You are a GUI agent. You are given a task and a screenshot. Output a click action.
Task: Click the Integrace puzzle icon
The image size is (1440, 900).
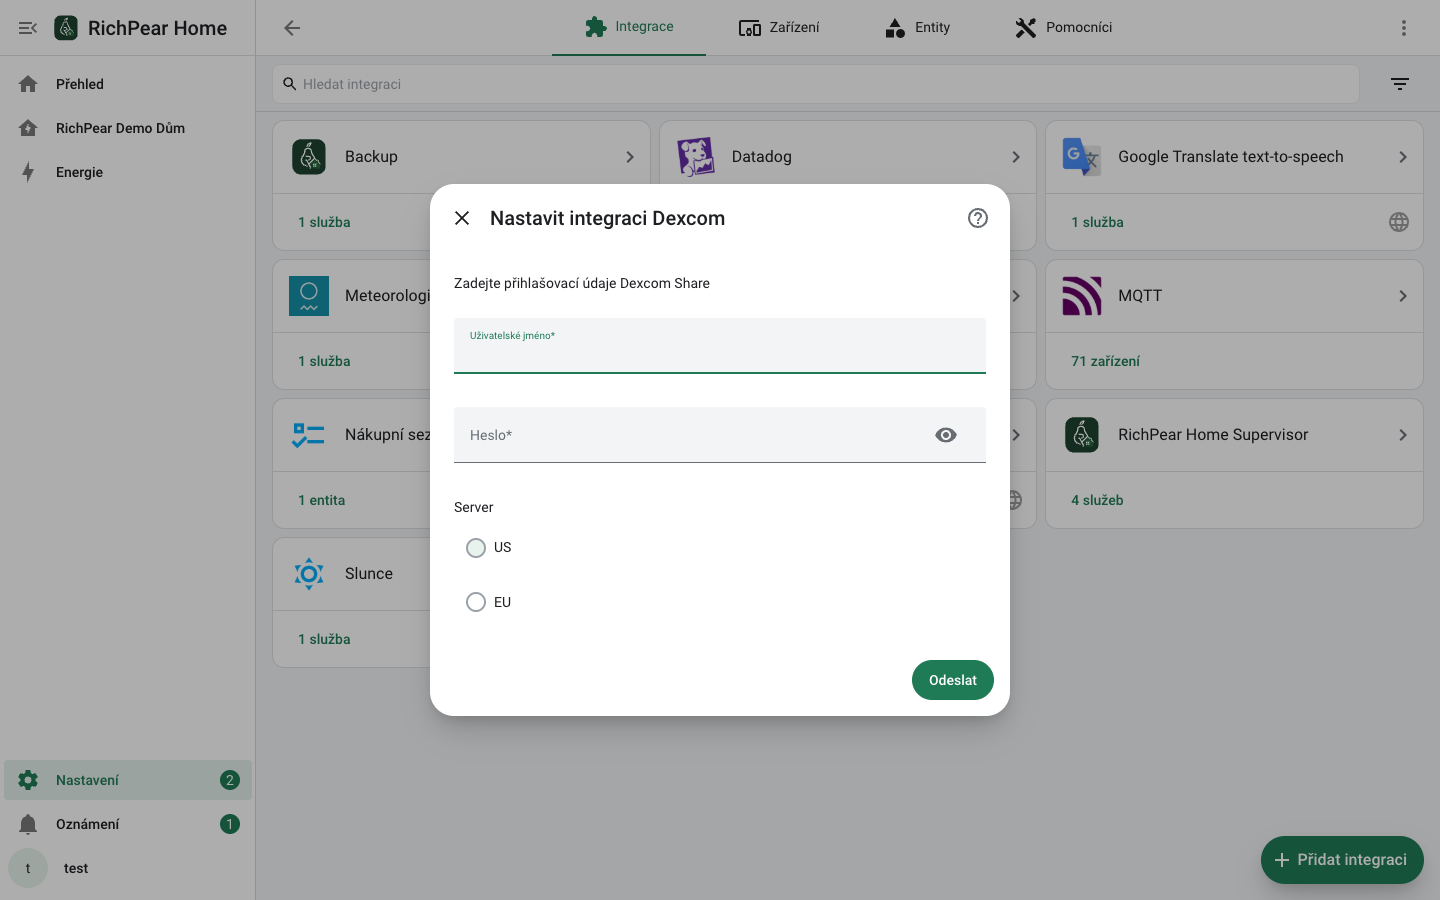[596, 27]
